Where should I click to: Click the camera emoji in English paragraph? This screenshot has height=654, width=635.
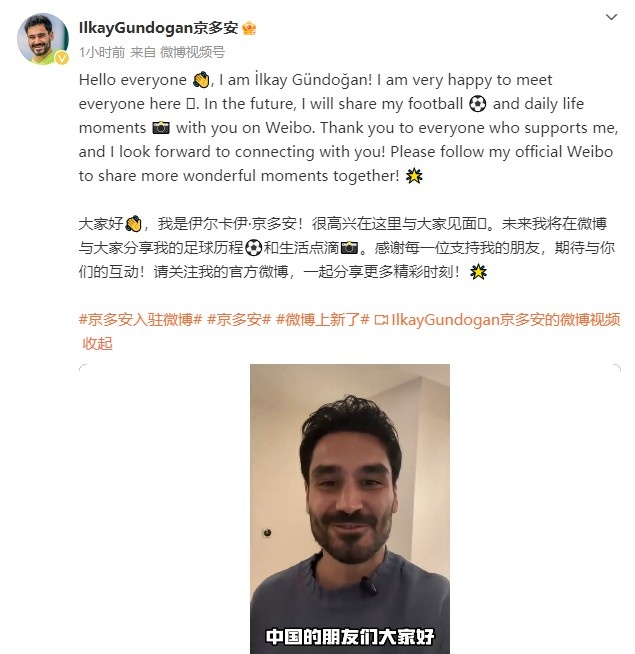click(161, 128)
